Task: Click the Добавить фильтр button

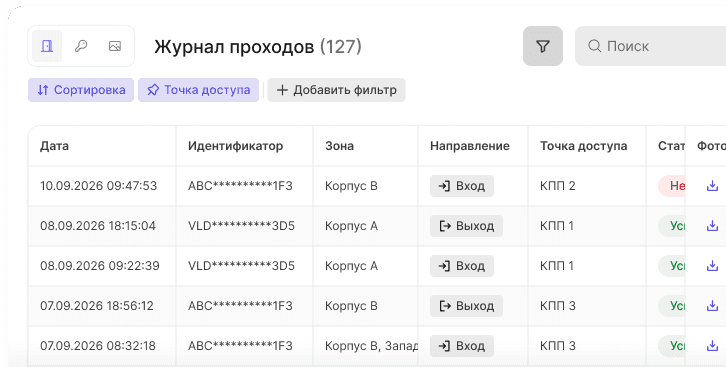Action: 336,90
